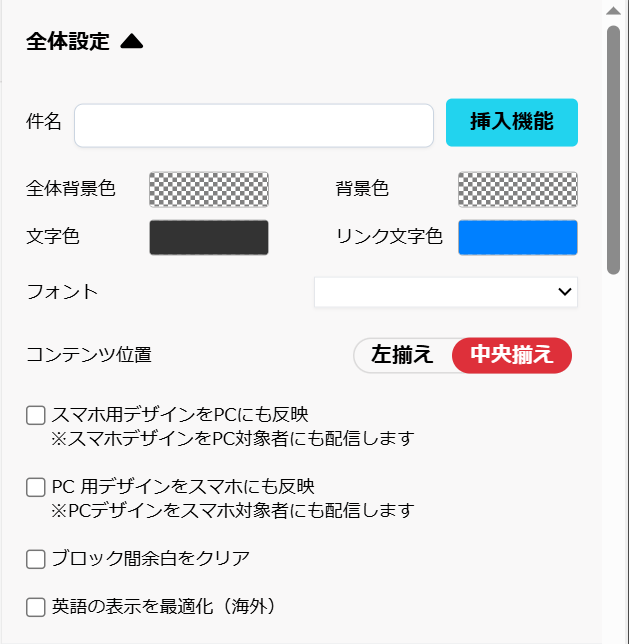Enable スマホ用デザインをPCにも反映 checkbox

pyautogui.click(x=36, y=415)
